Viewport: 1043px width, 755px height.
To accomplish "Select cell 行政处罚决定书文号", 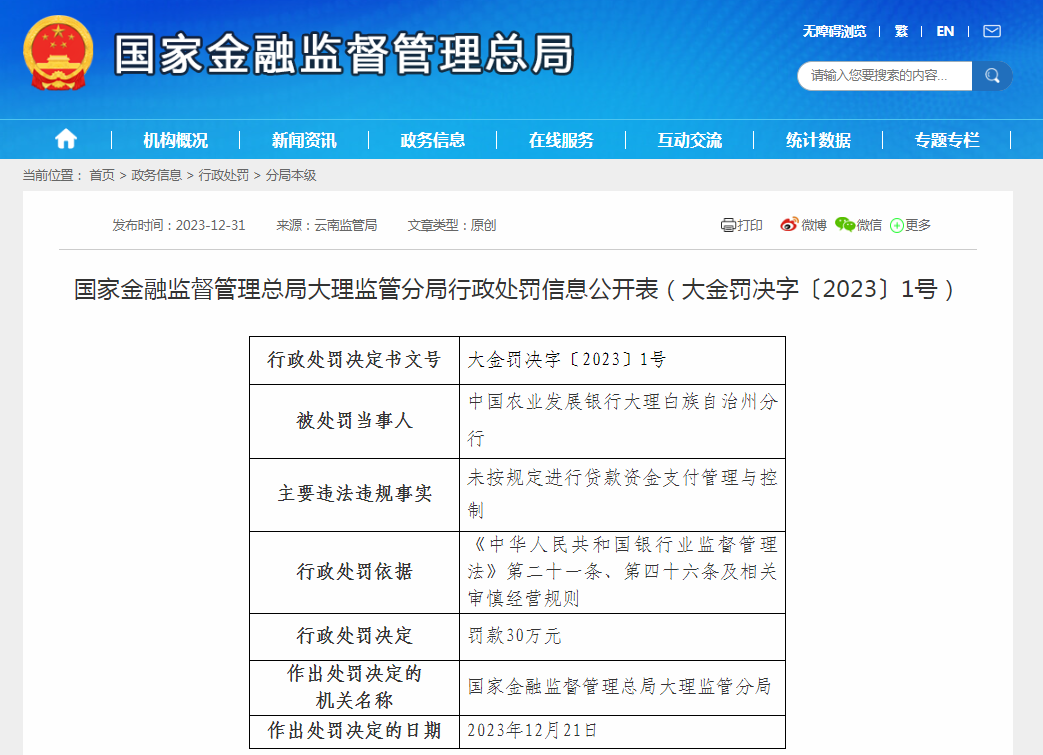I will tap(355, 361).
